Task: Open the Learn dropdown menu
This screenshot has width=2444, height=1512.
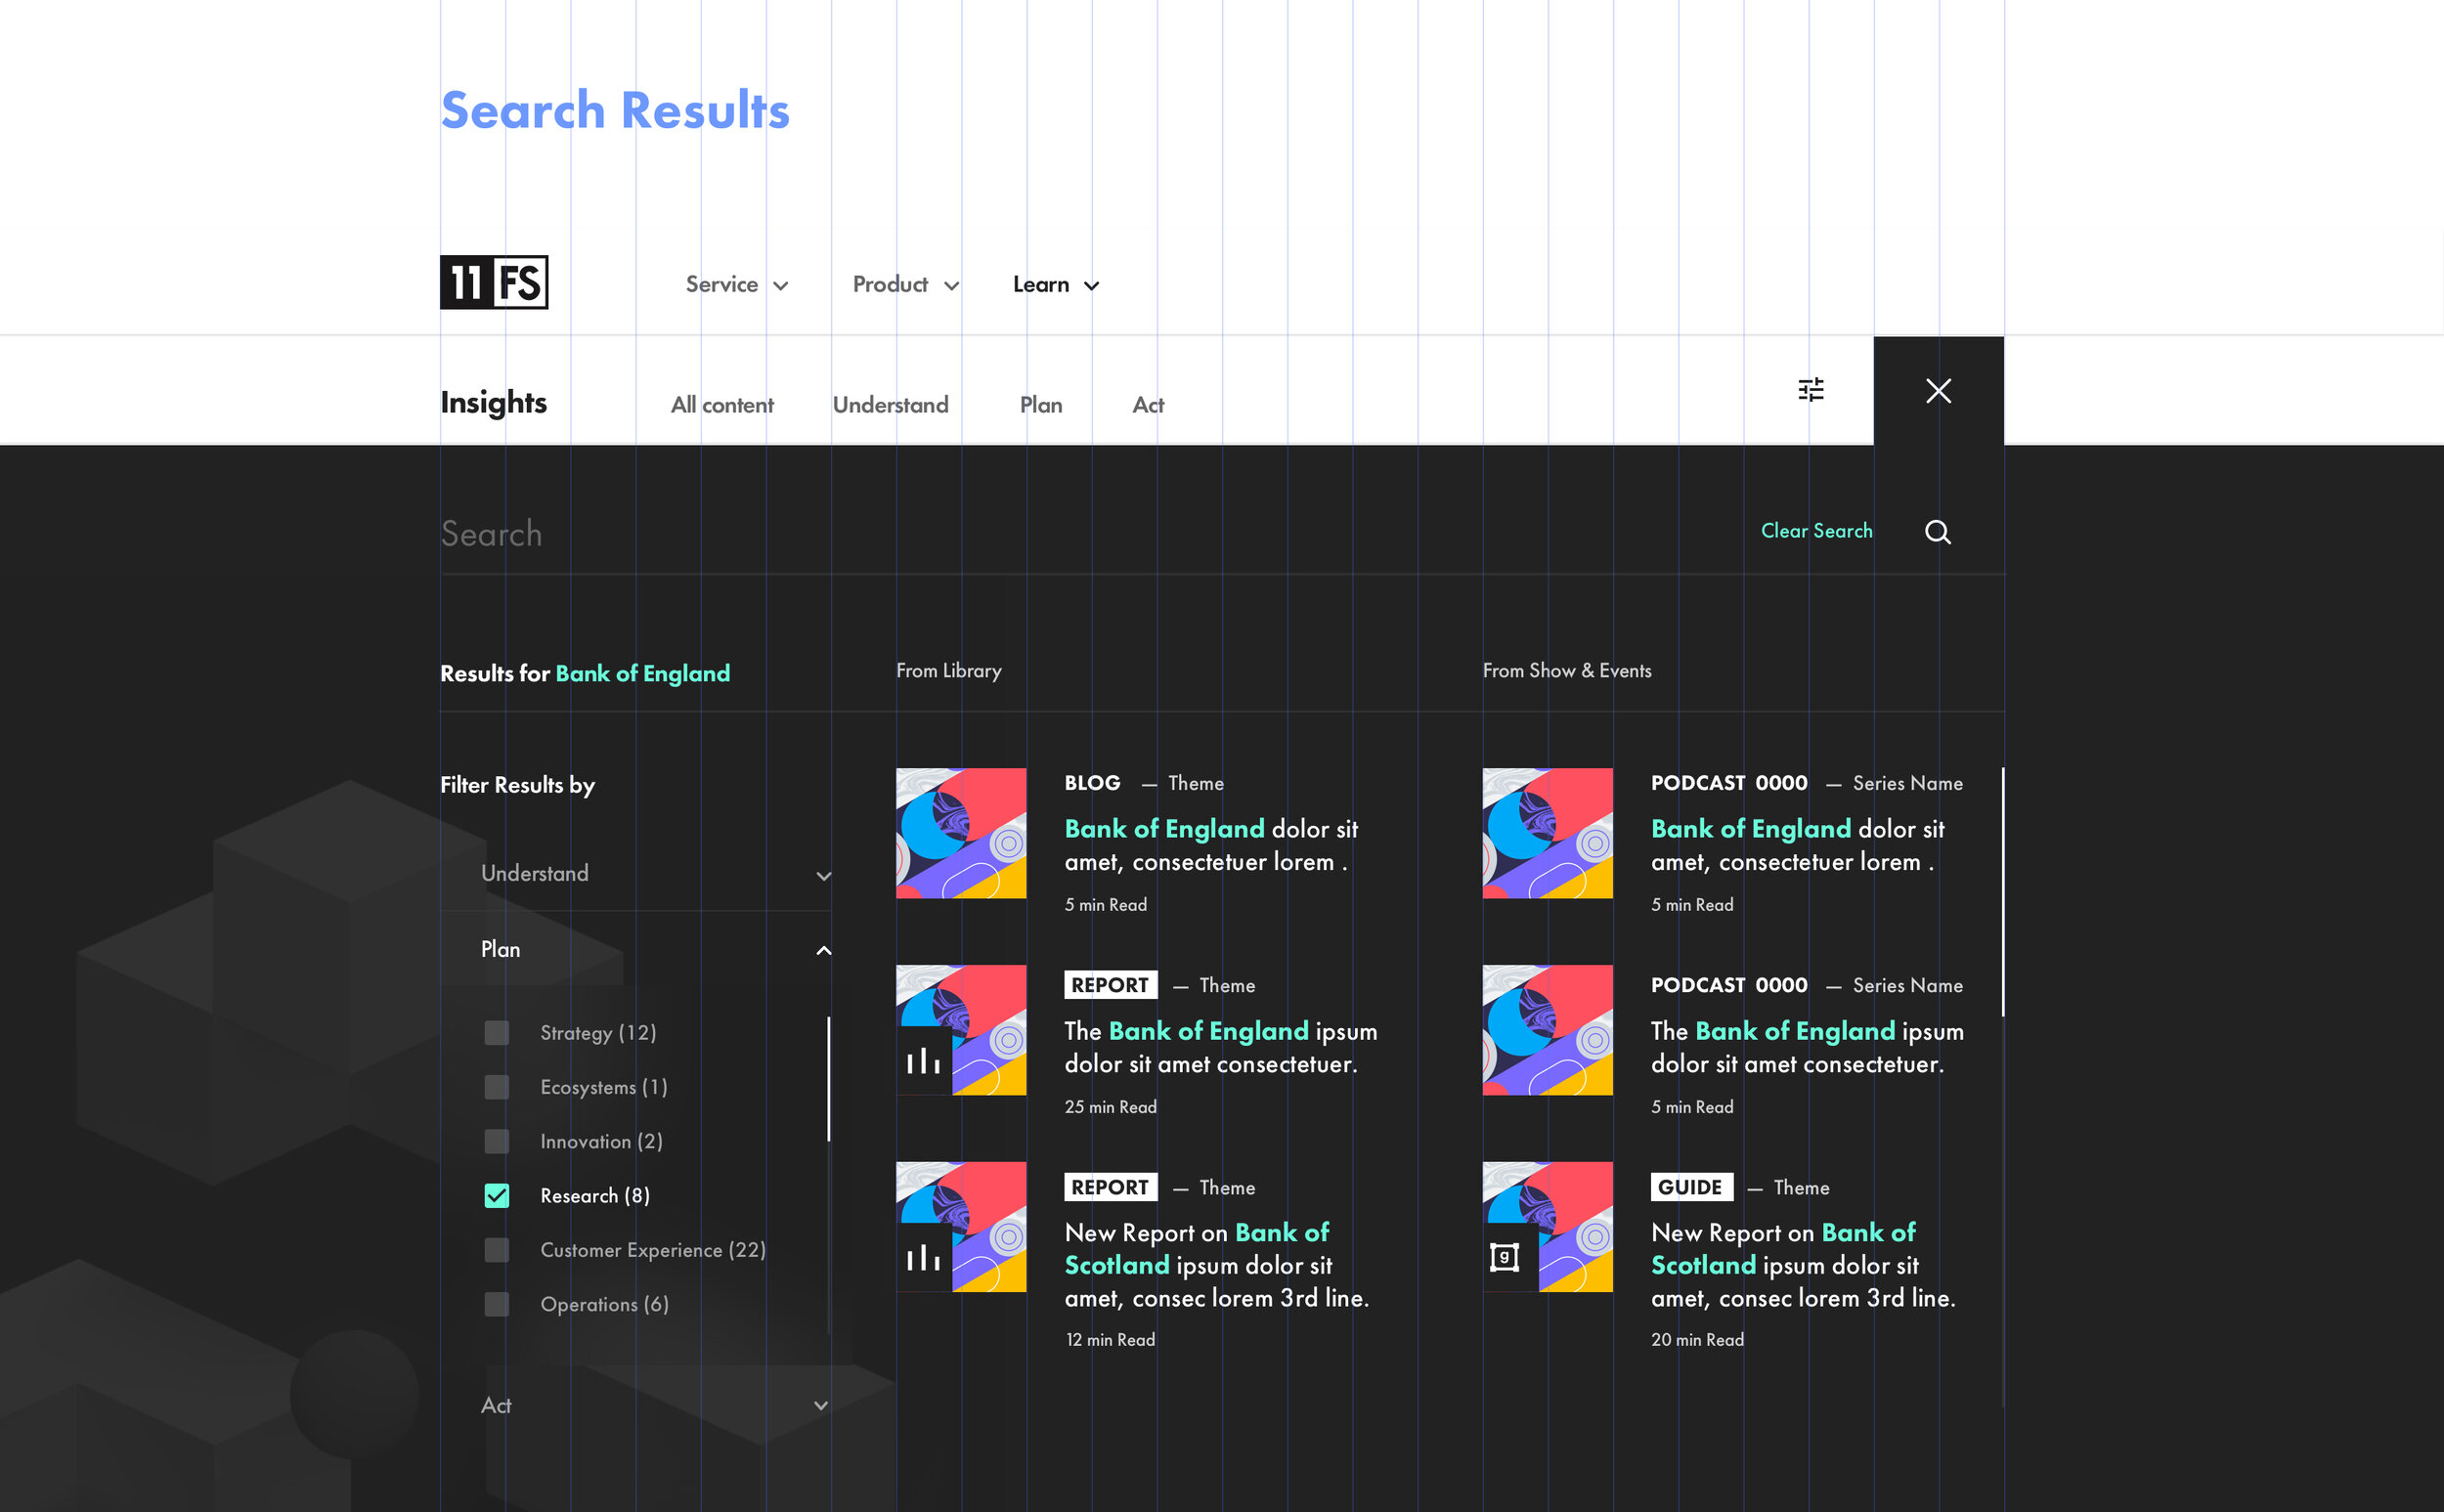Action: [x=1056, y=285]
